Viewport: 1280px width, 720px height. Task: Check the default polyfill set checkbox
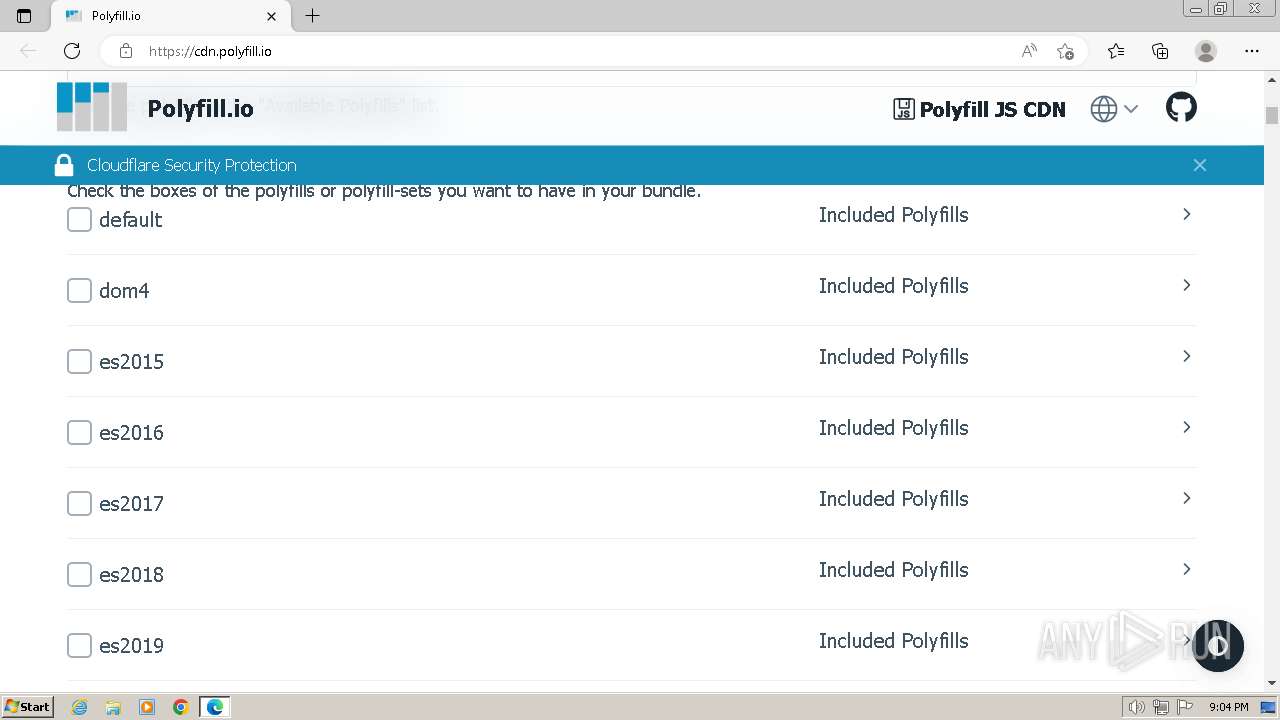pyautogui.click(x=79, y=219)
